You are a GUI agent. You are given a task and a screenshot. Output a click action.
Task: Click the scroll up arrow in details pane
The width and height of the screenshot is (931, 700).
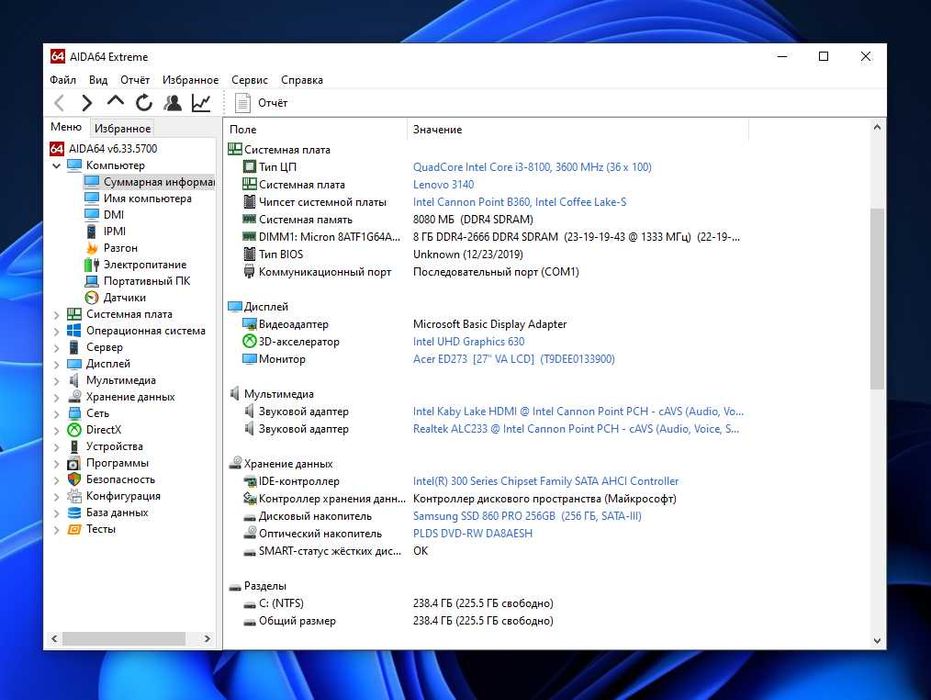[x=877, y=127]
